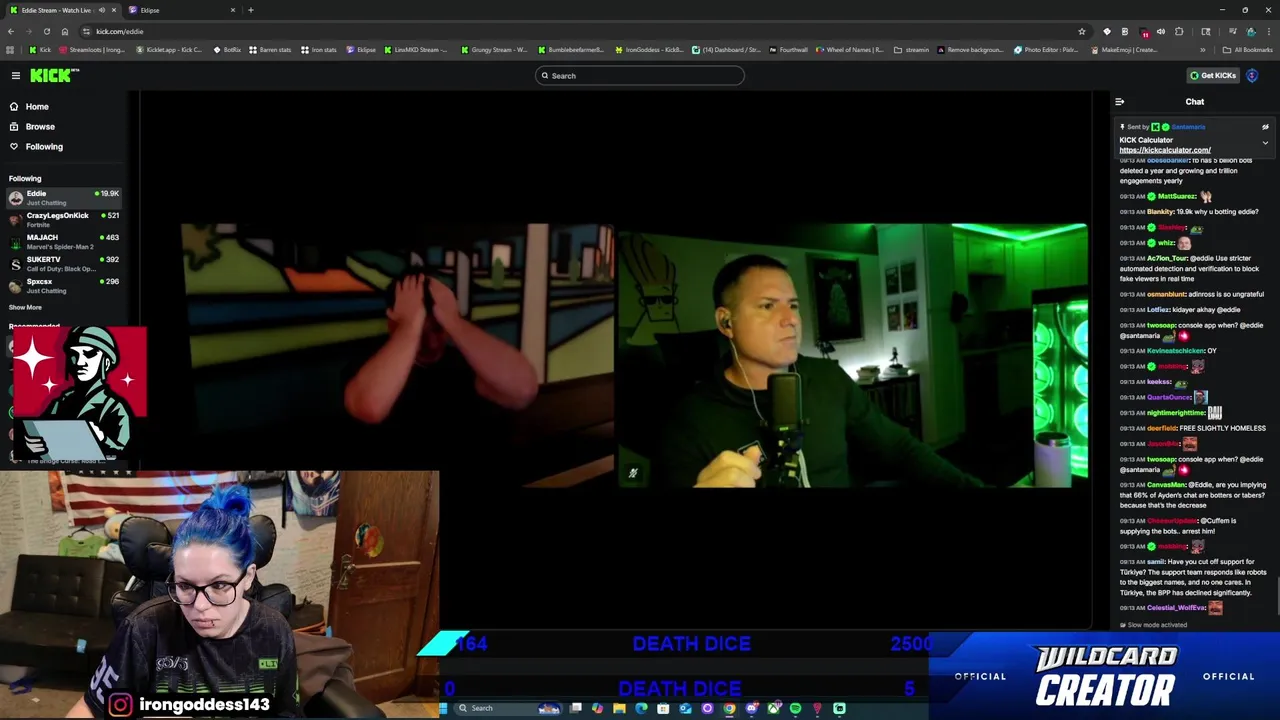The width and height of the screenshot is (1280, 720).
Task: Click username MattSuarez in chat
Action: [1176, 196]
